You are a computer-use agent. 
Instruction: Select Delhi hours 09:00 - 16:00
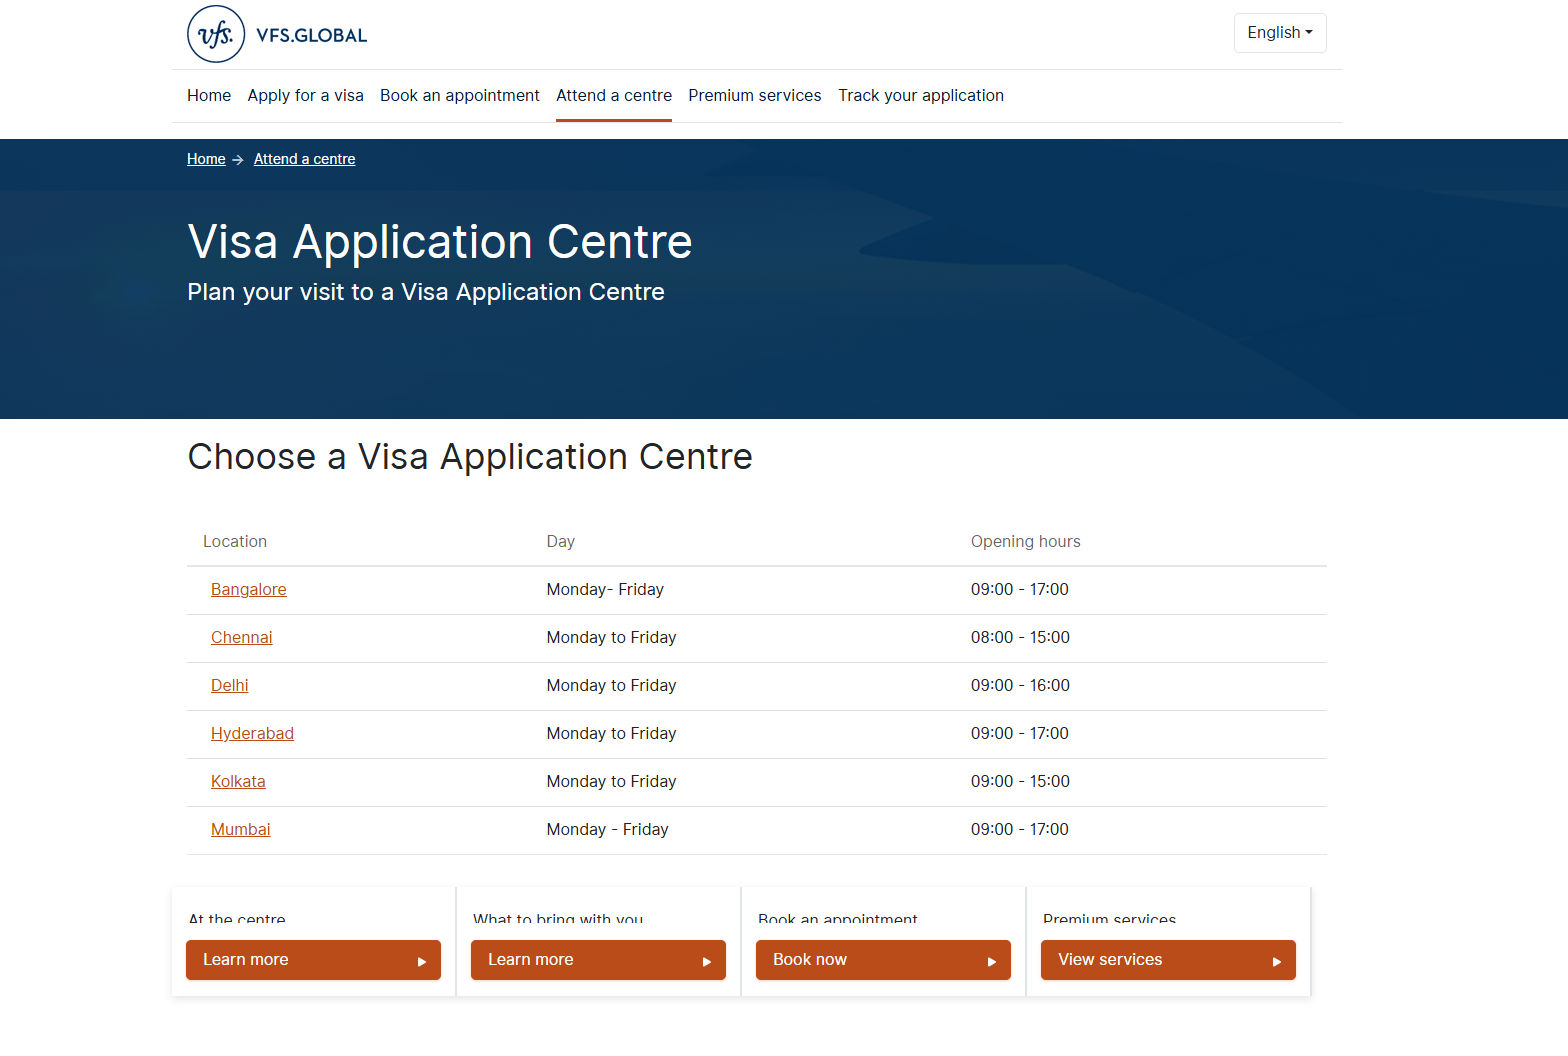[x=1020, y=686]
